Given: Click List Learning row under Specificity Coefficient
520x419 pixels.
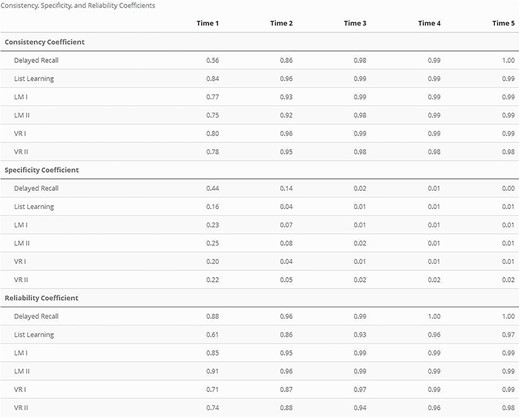Looking at the screenshot, I should tap(260, 207).
